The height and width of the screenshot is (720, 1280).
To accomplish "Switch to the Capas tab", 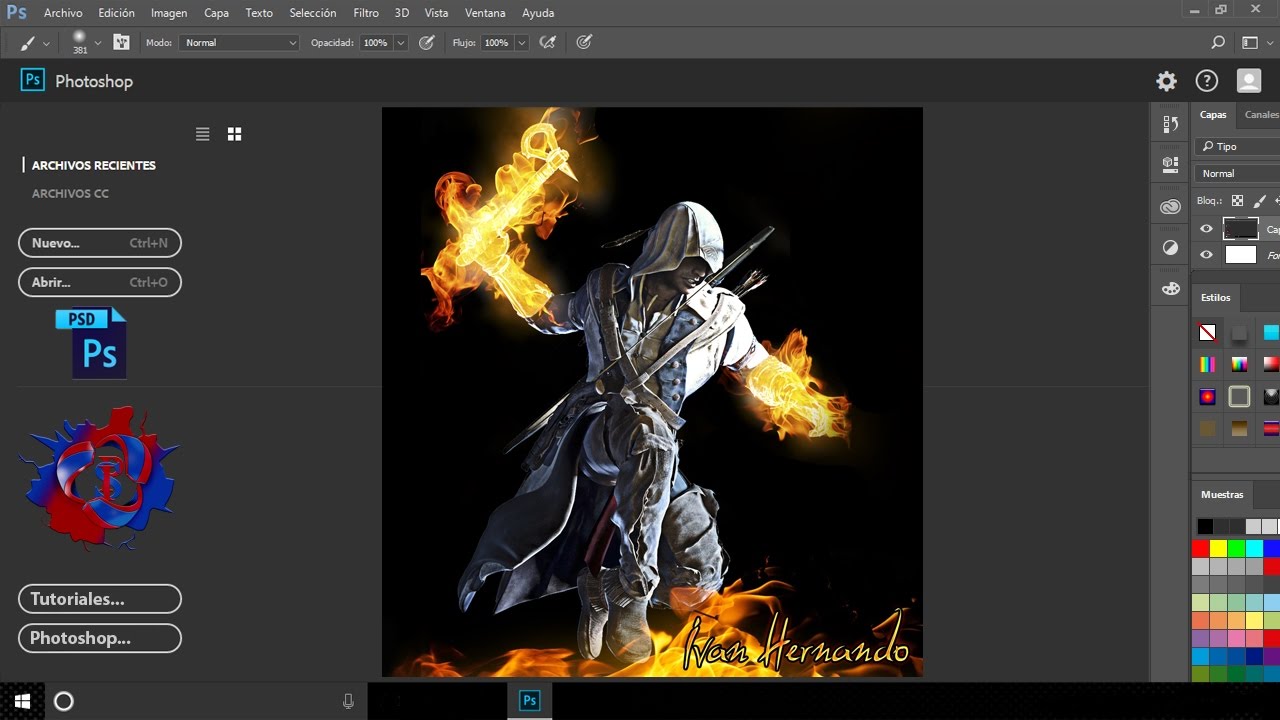I will pyautogui.click(x=1213, y=115).
